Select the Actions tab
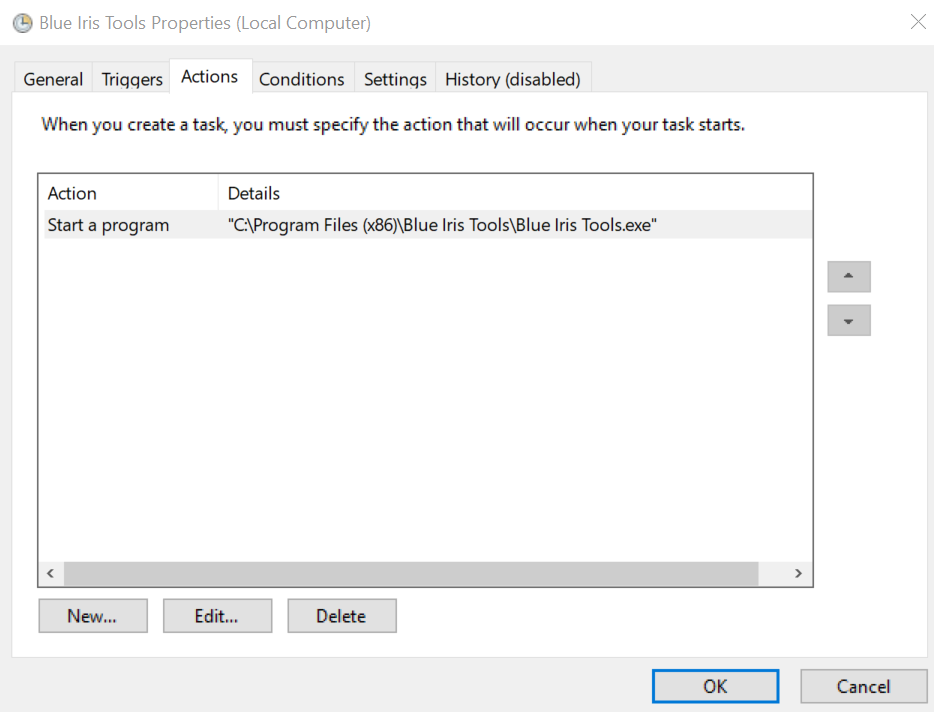Image resolution: width=934 pixels, height=712 pixels. (x=210, y=77)
